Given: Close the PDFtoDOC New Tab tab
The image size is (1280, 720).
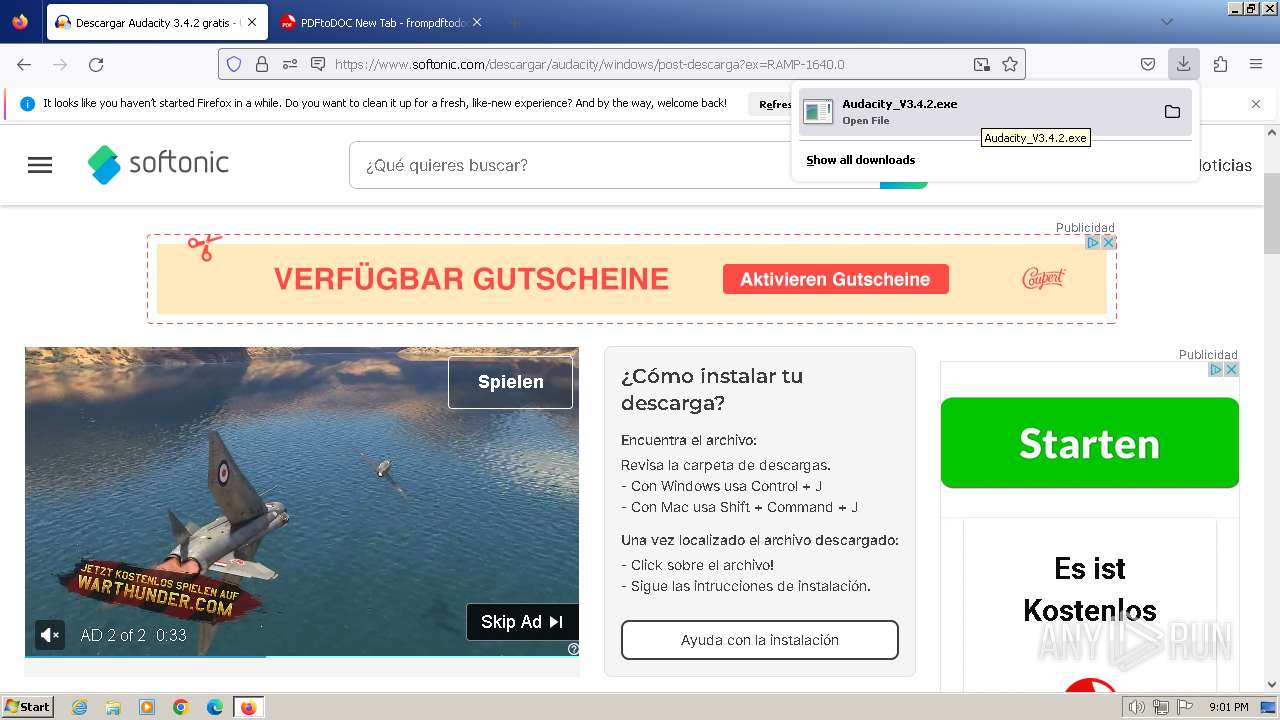Looking at the screenshot, I should [x=477, y=22].
